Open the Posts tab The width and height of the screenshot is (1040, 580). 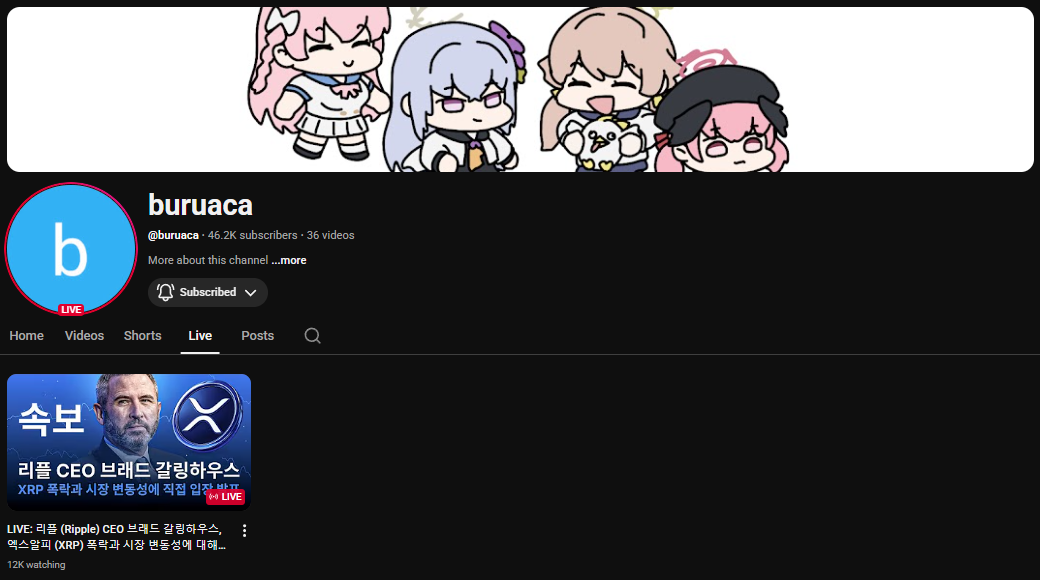[257, 336]
